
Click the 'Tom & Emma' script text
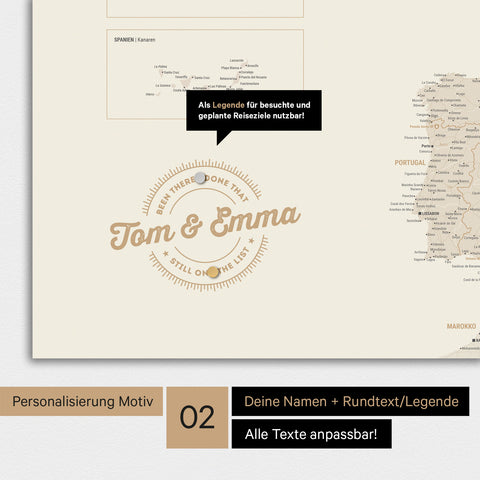[205, 228]
